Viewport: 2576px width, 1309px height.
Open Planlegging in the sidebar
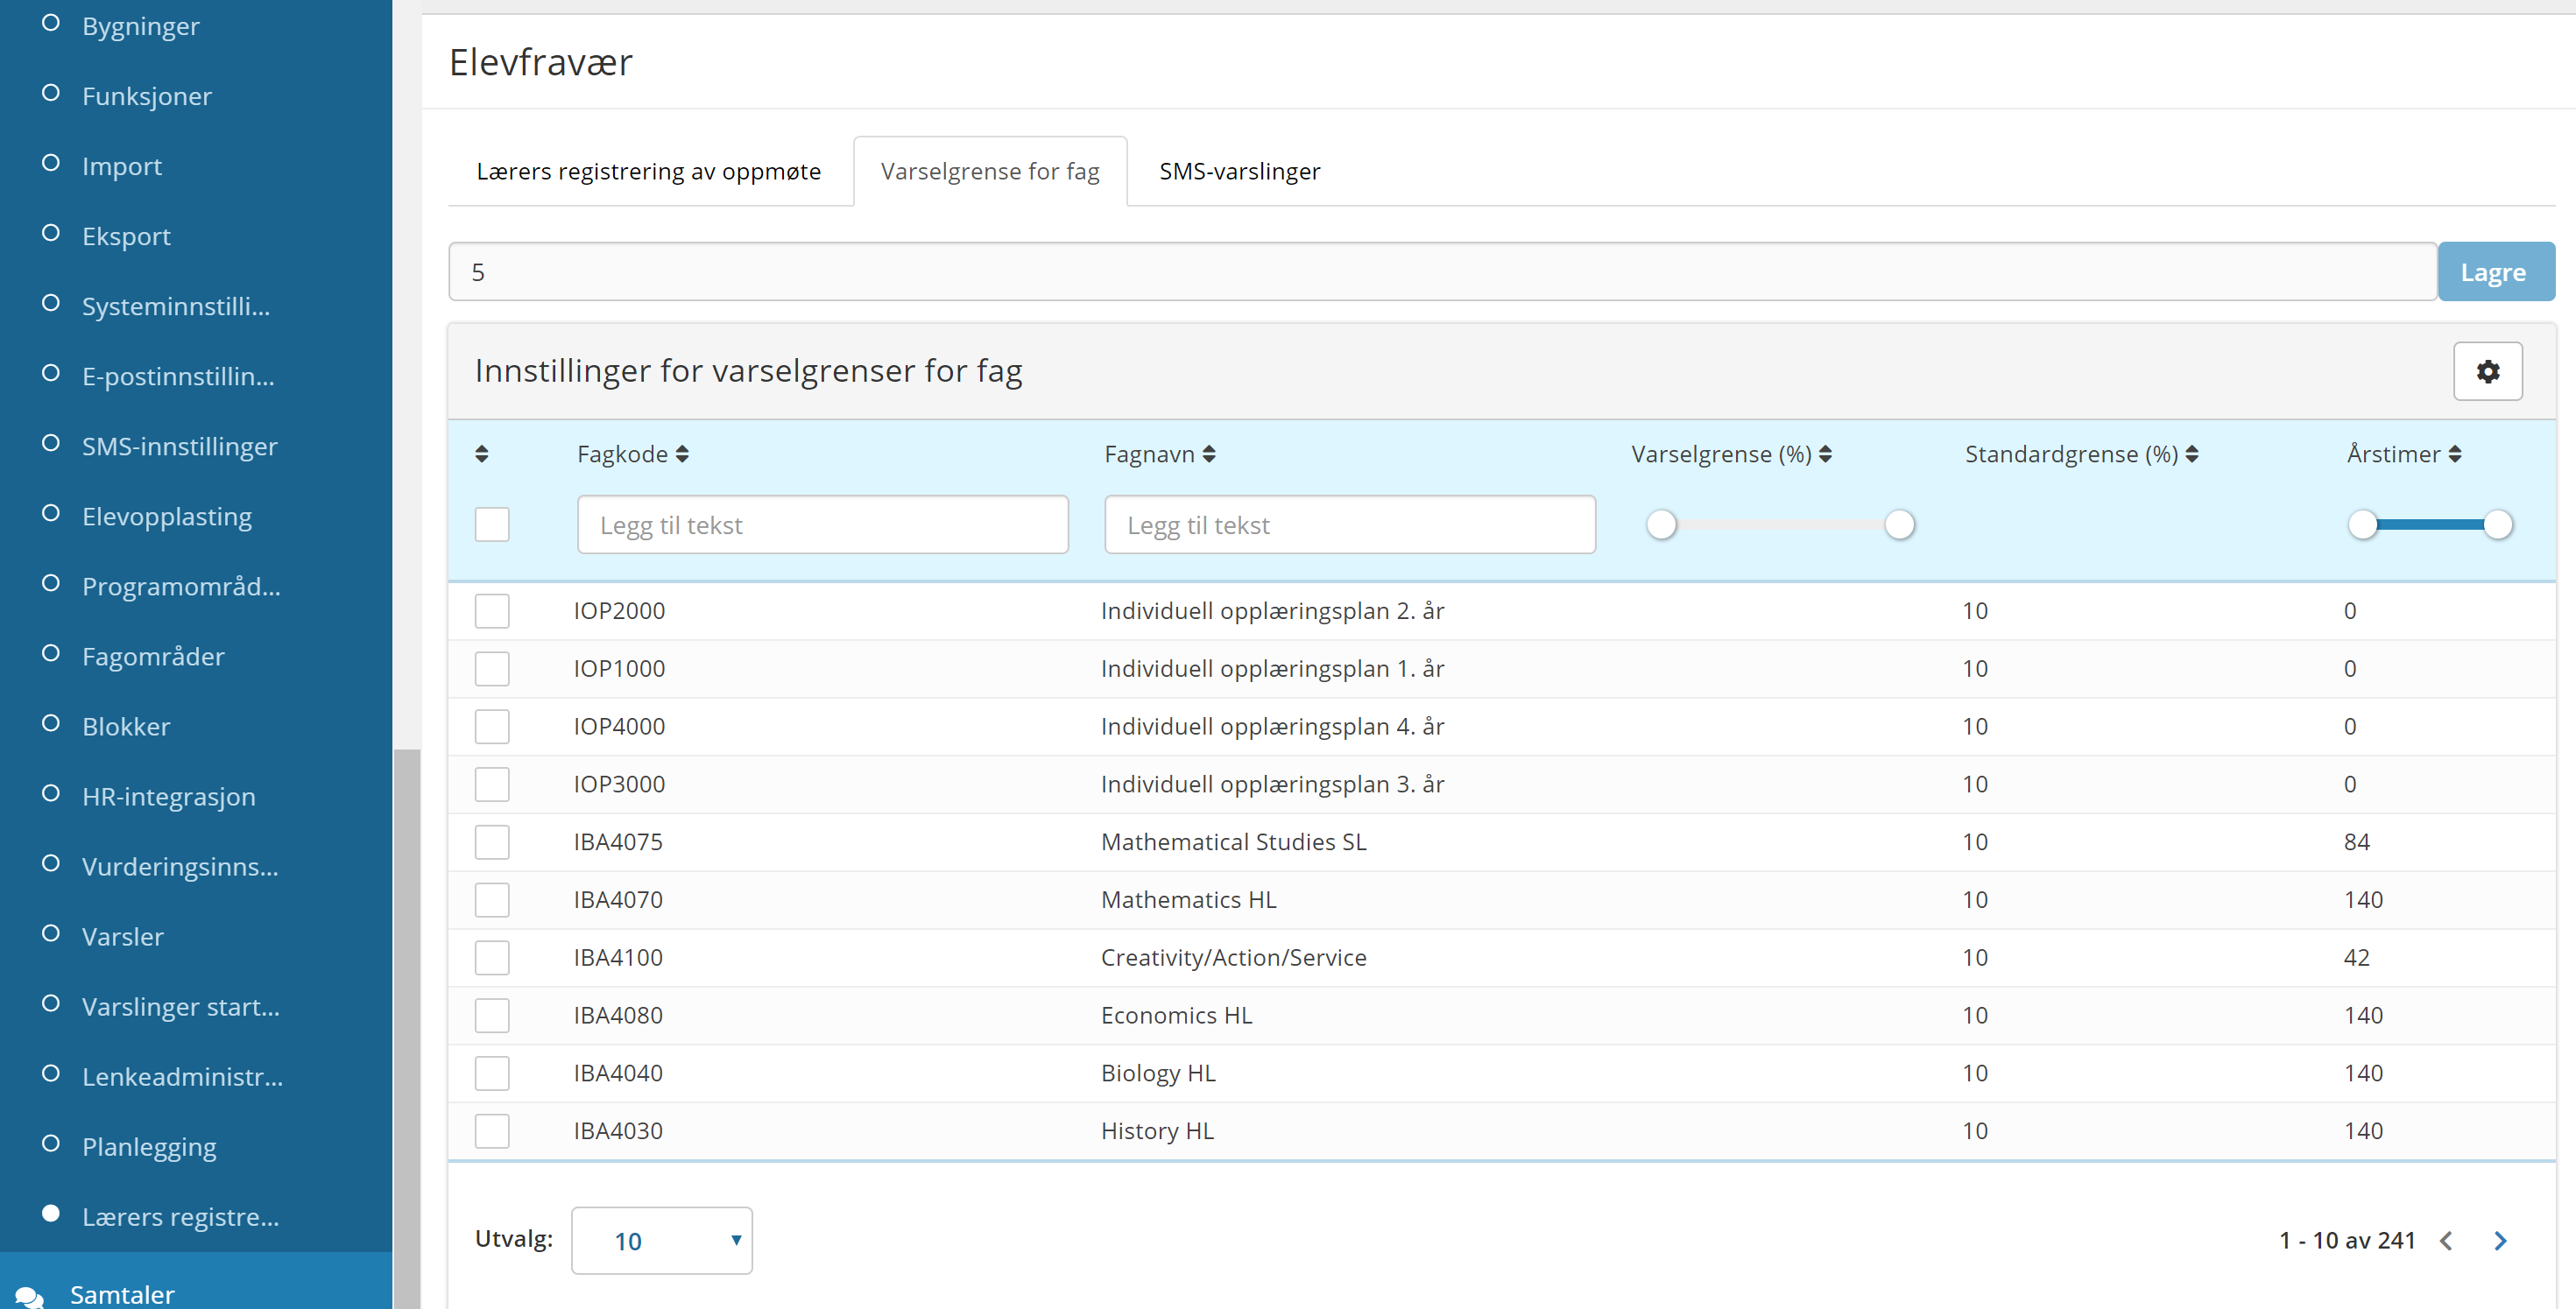(149, 1146)
